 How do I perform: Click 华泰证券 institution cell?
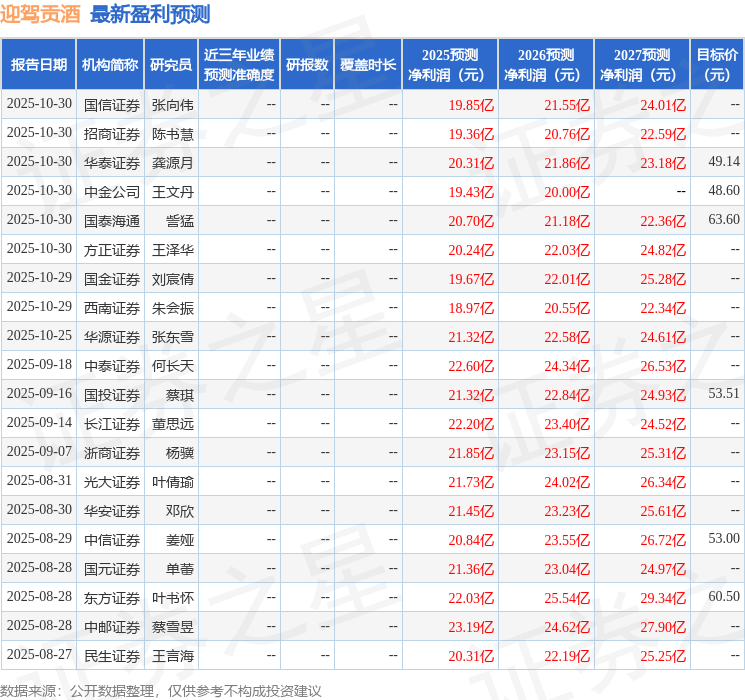click(112, 163)
